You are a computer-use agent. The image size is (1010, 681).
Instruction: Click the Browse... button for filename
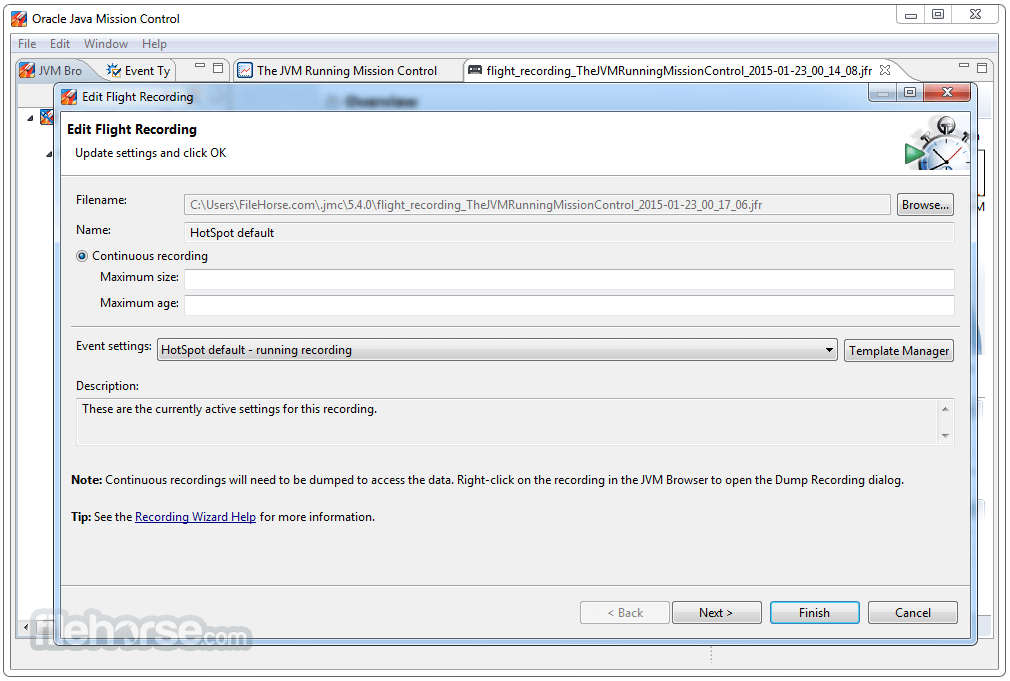click(925, 205)
